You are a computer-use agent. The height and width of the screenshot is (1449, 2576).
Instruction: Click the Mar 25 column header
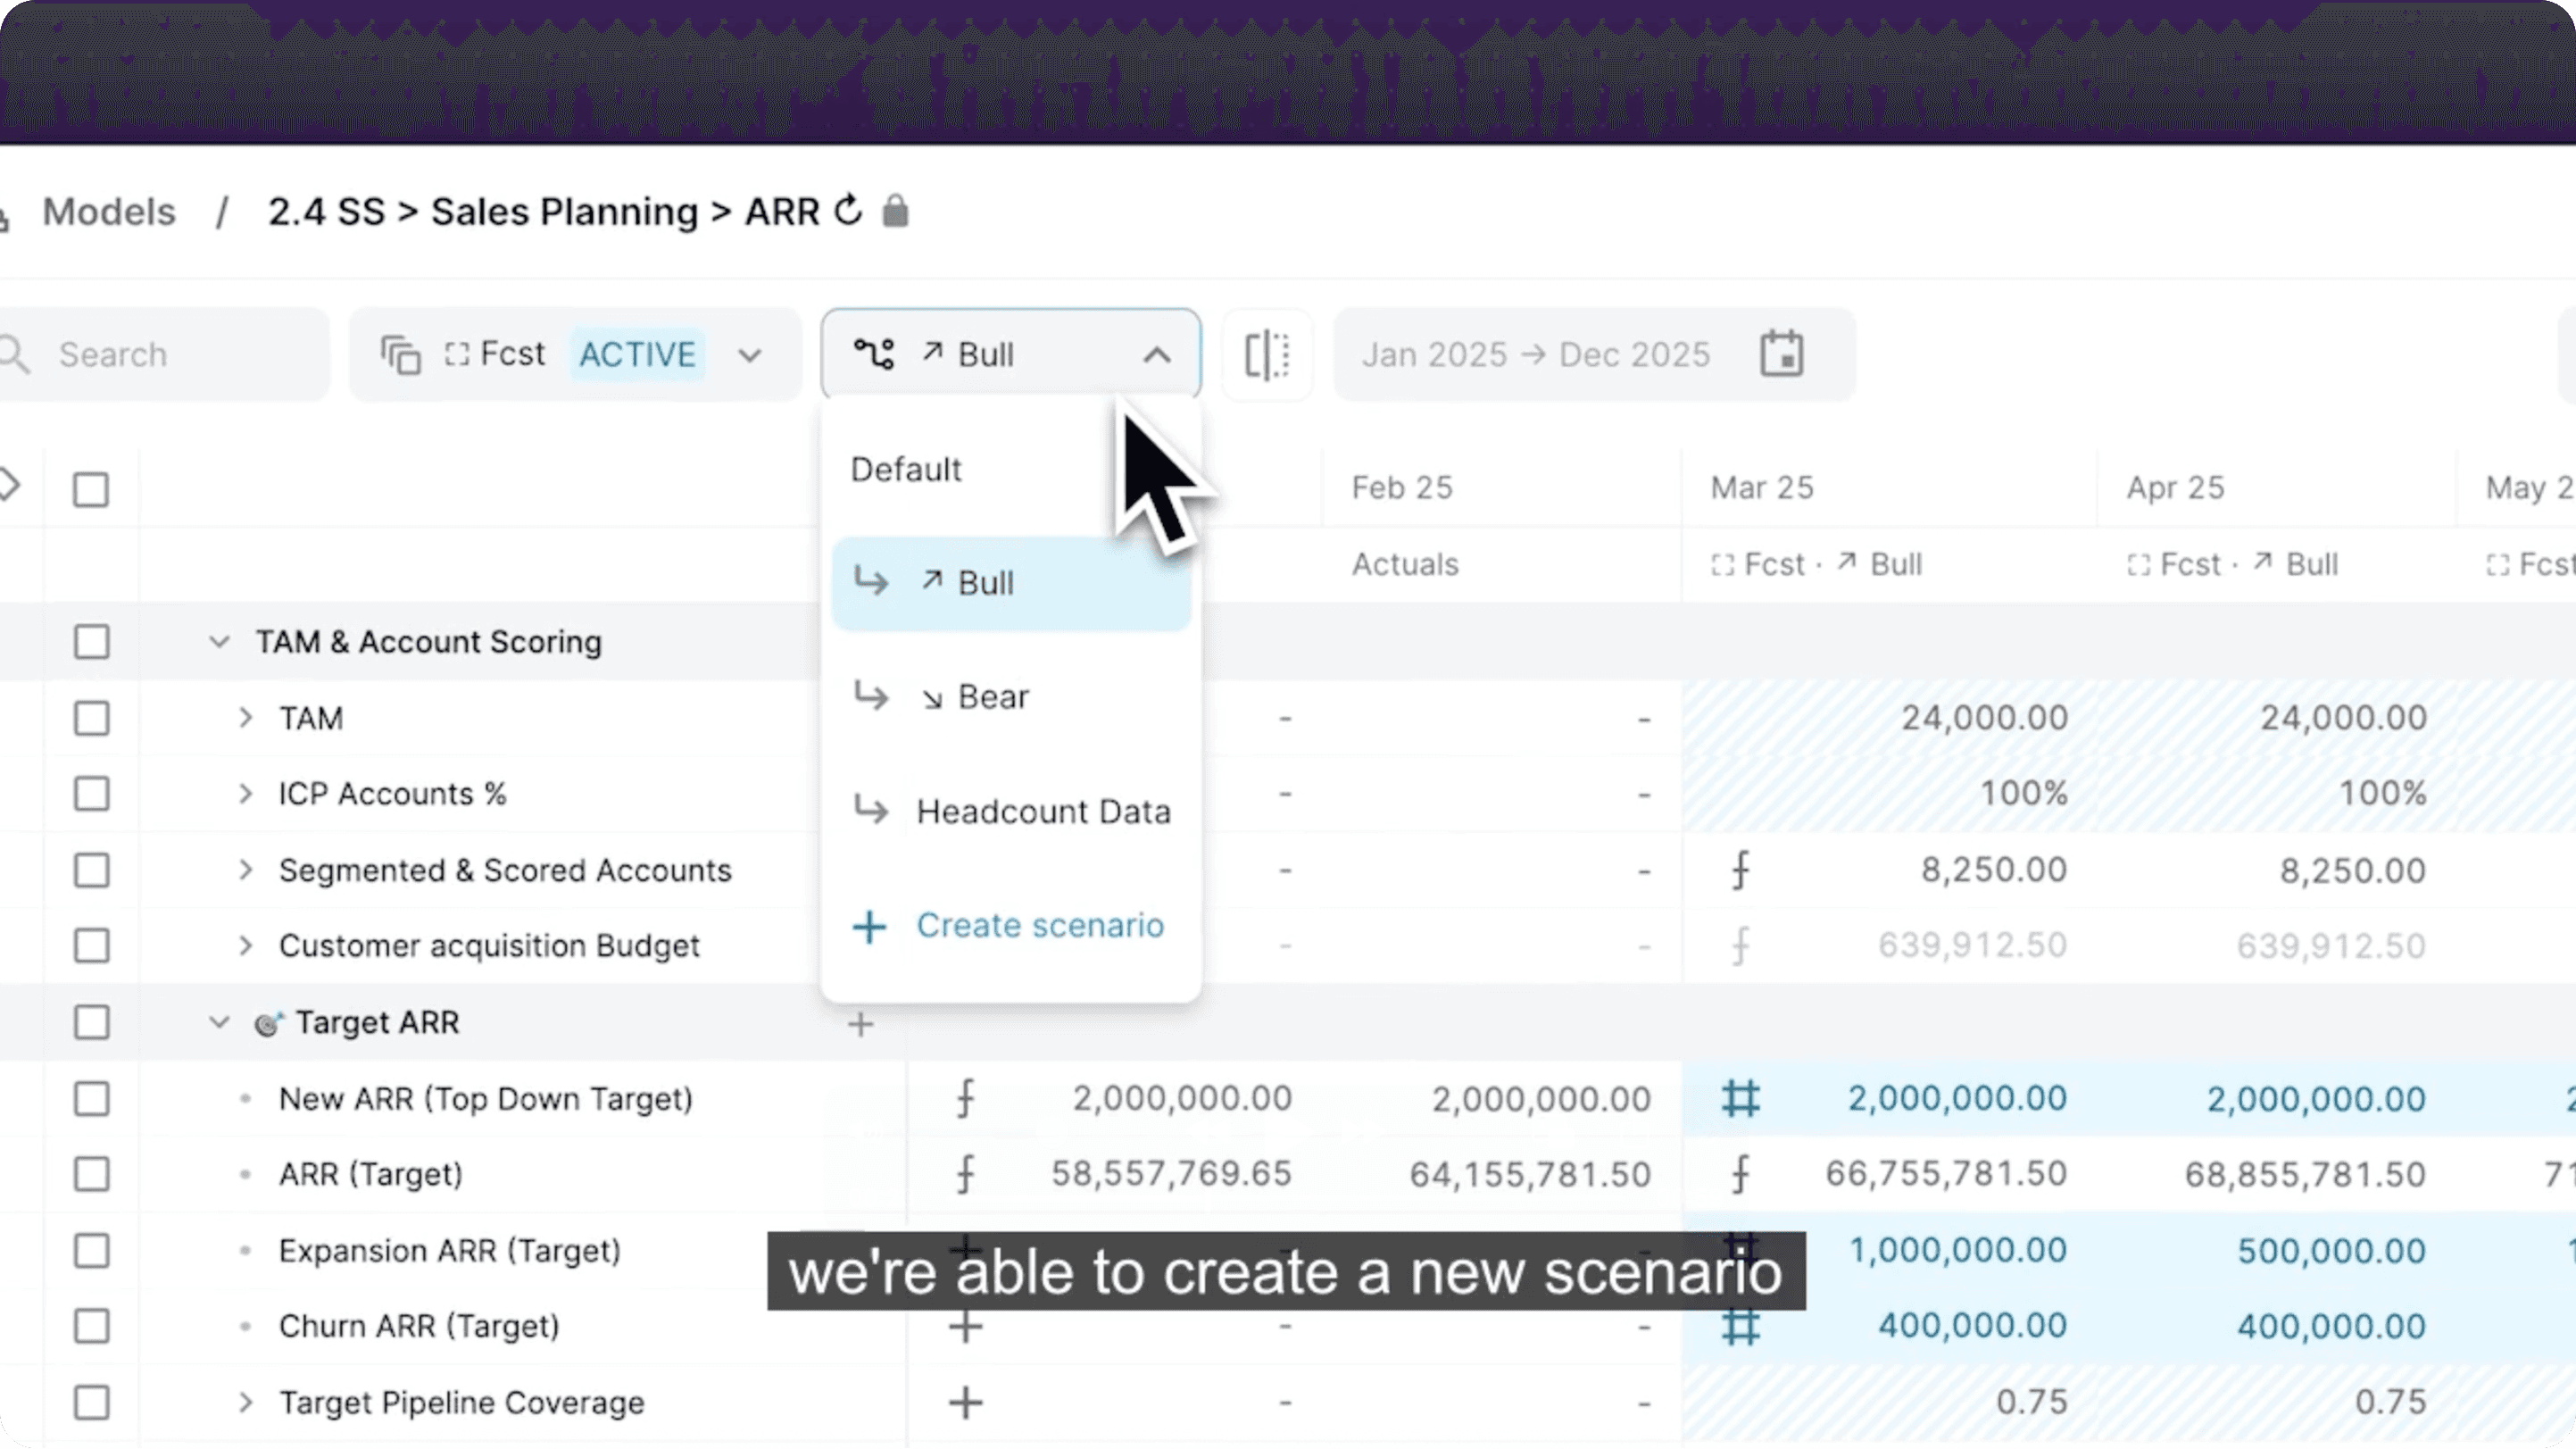click(x=1762, y=488)
